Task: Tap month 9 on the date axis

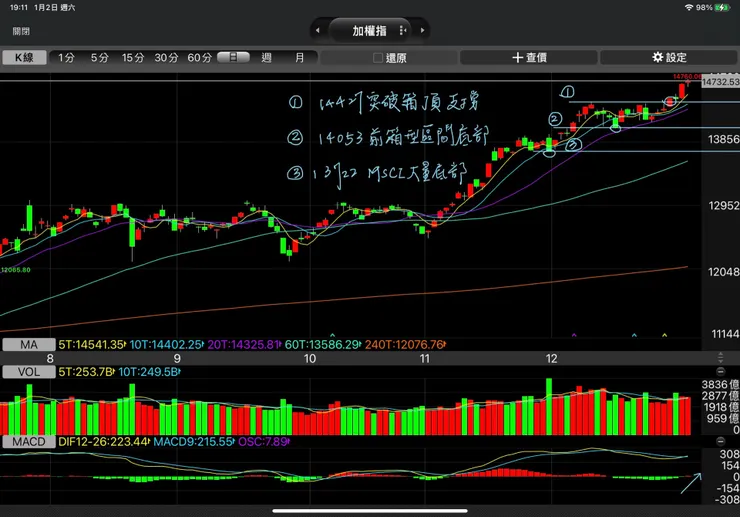Action: 177,359
